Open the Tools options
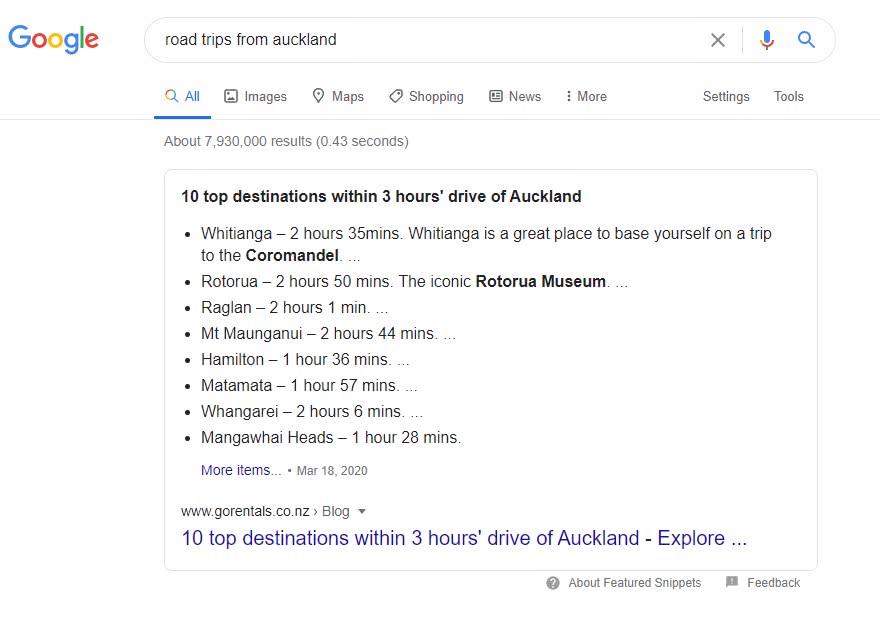This screenshot has height=617, width=880. (788, 96)
